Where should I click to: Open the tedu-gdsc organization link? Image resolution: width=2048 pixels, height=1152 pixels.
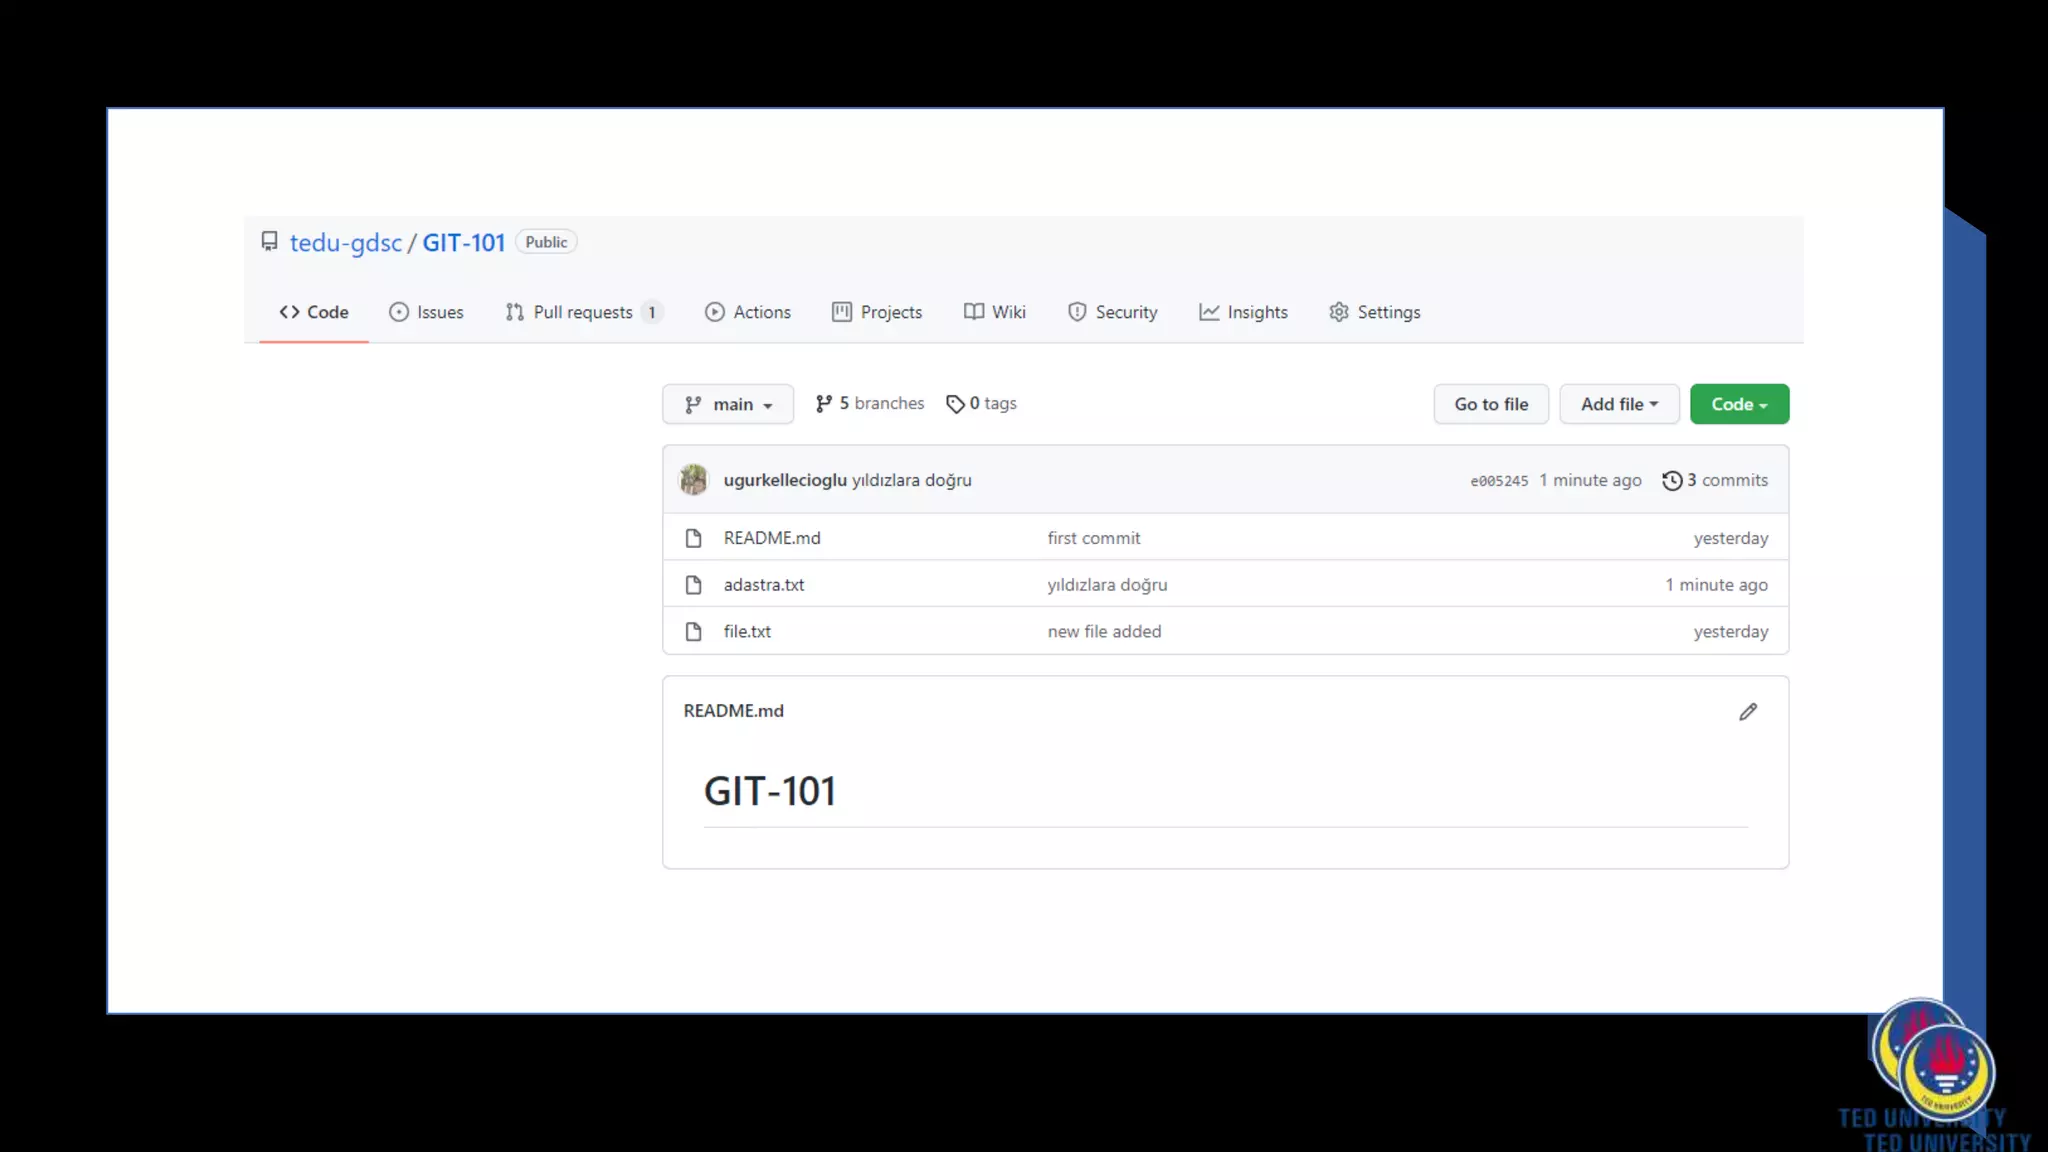(x=345, y=243)
